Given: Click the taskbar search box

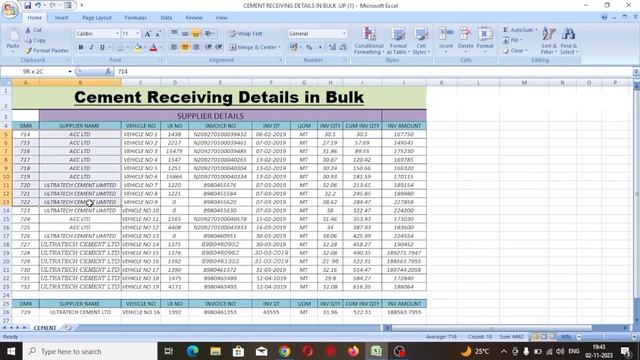Looking at the screenshot, I should (90, 351).
